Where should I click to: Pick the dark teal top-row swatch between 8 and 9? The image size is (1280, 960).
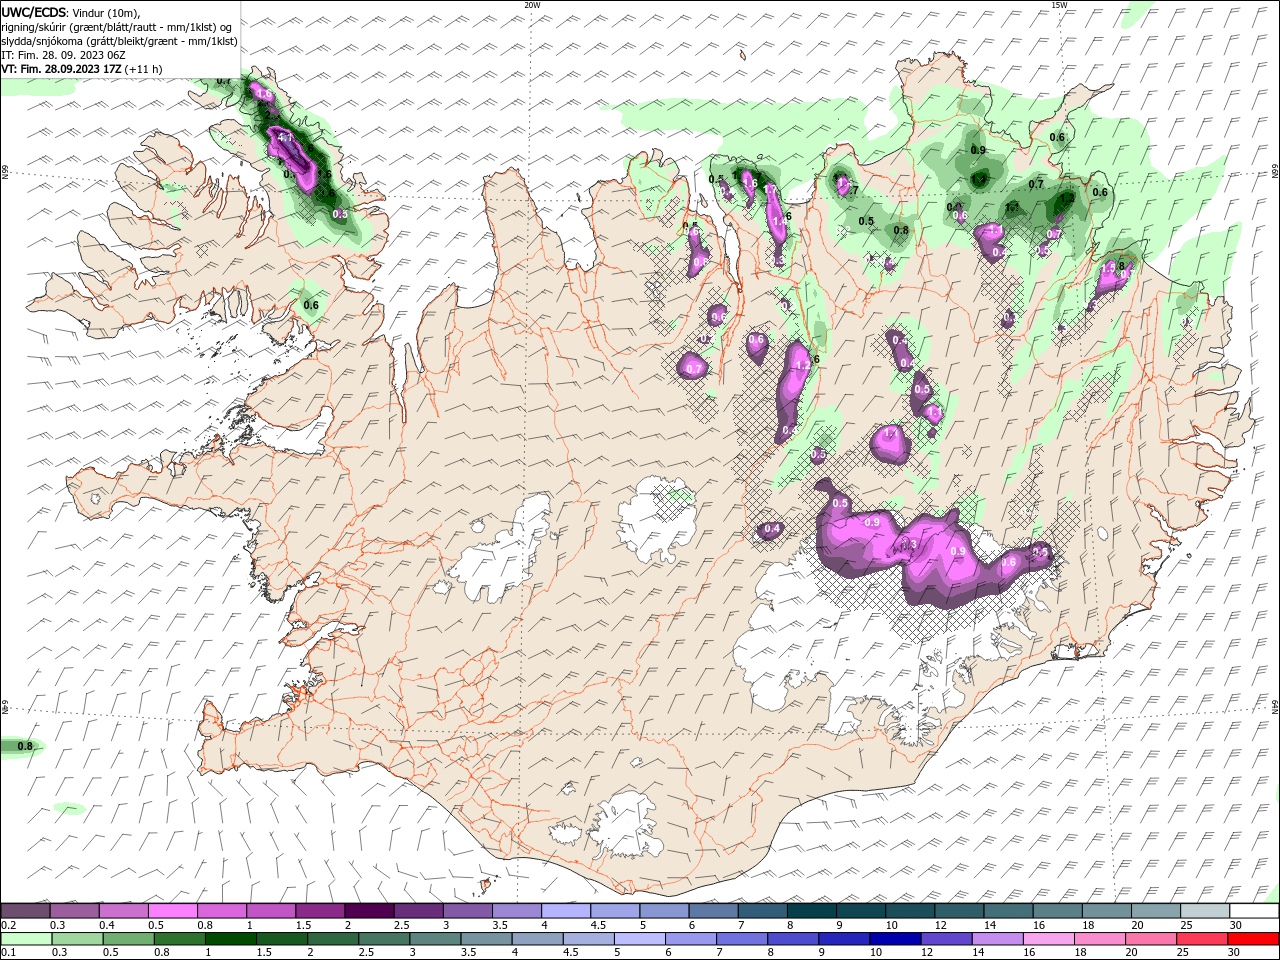click(811, 911)
